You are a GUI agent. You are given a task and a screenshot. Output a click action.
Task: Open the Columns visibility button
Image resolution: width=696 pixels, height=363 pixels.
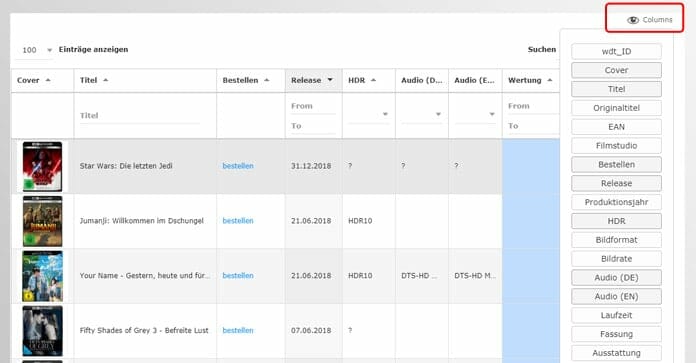649,20
